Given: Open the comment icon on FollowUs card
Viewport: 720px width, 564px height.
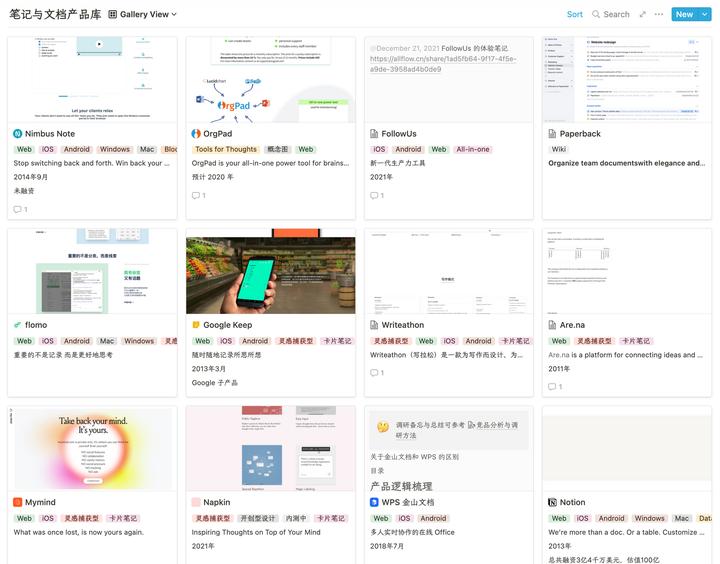Looking at the screenshot, I should [x=374, y=196].
